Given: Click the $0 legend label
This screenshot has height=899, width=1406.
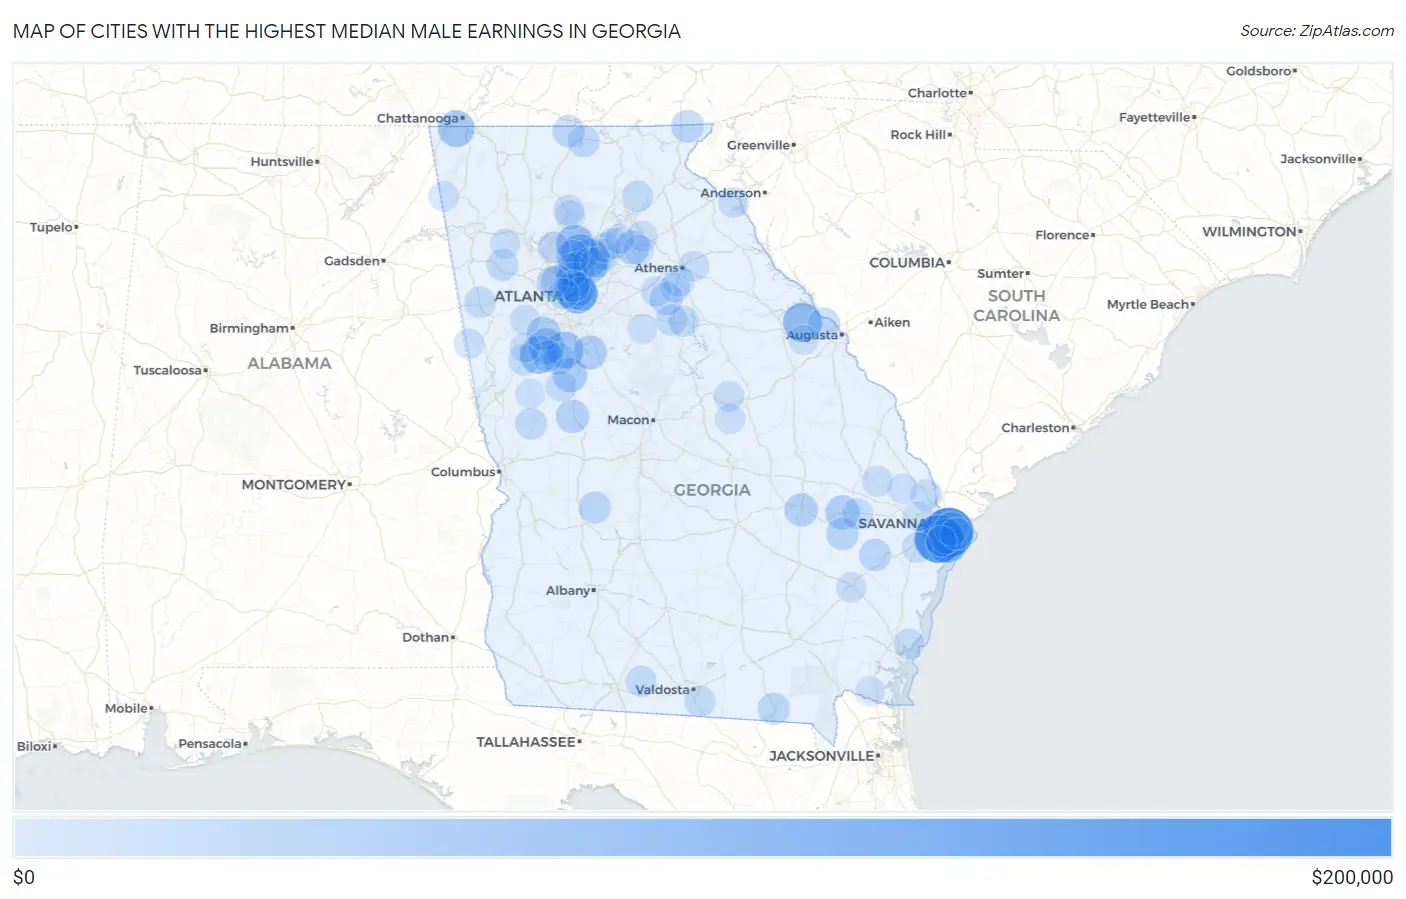Looking at the screenshot, I should point(24,877).
